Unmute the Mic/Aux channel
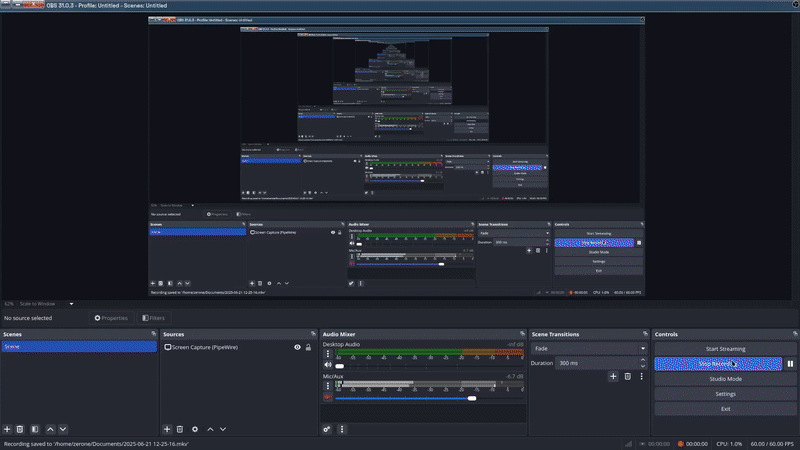This screenshot has width=800, height=450. pos(328,397)
